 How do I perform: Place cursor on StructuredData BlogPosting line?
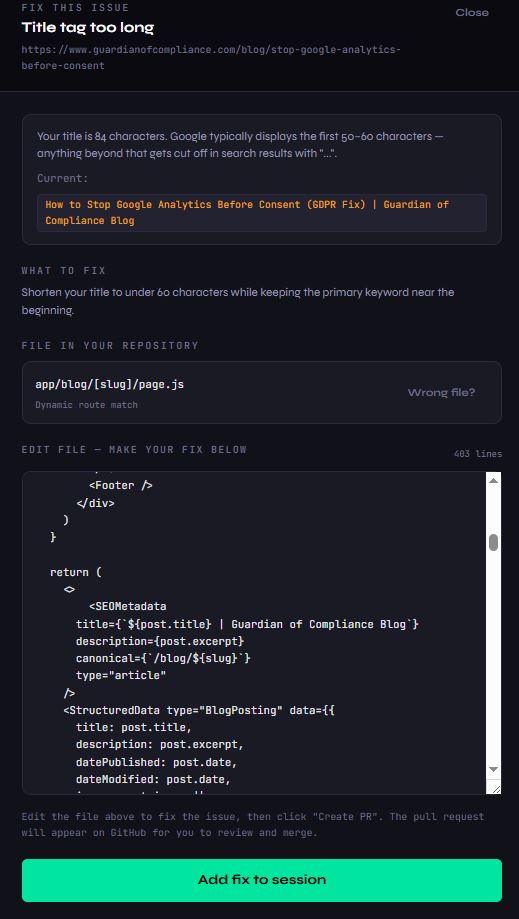pyautogui.click(x=199, y=710)
